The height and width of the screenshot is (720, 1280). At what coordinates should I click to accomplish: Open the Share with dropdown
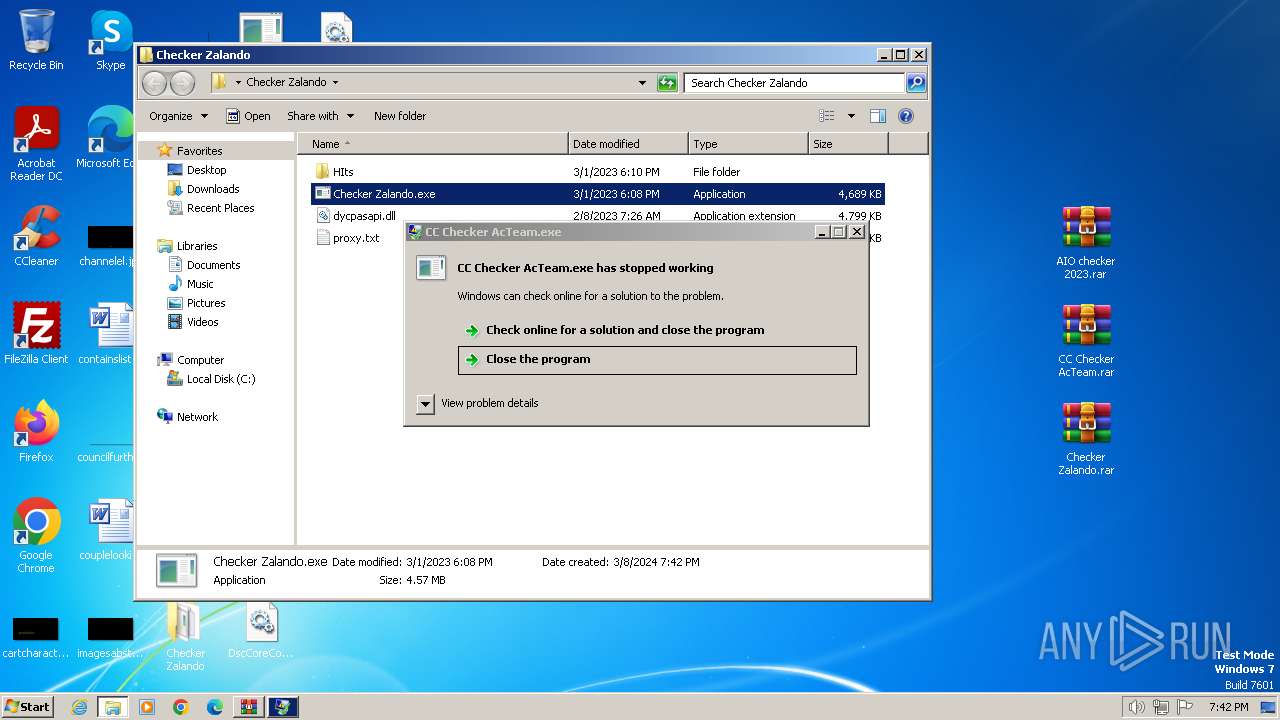click(320, 116)
